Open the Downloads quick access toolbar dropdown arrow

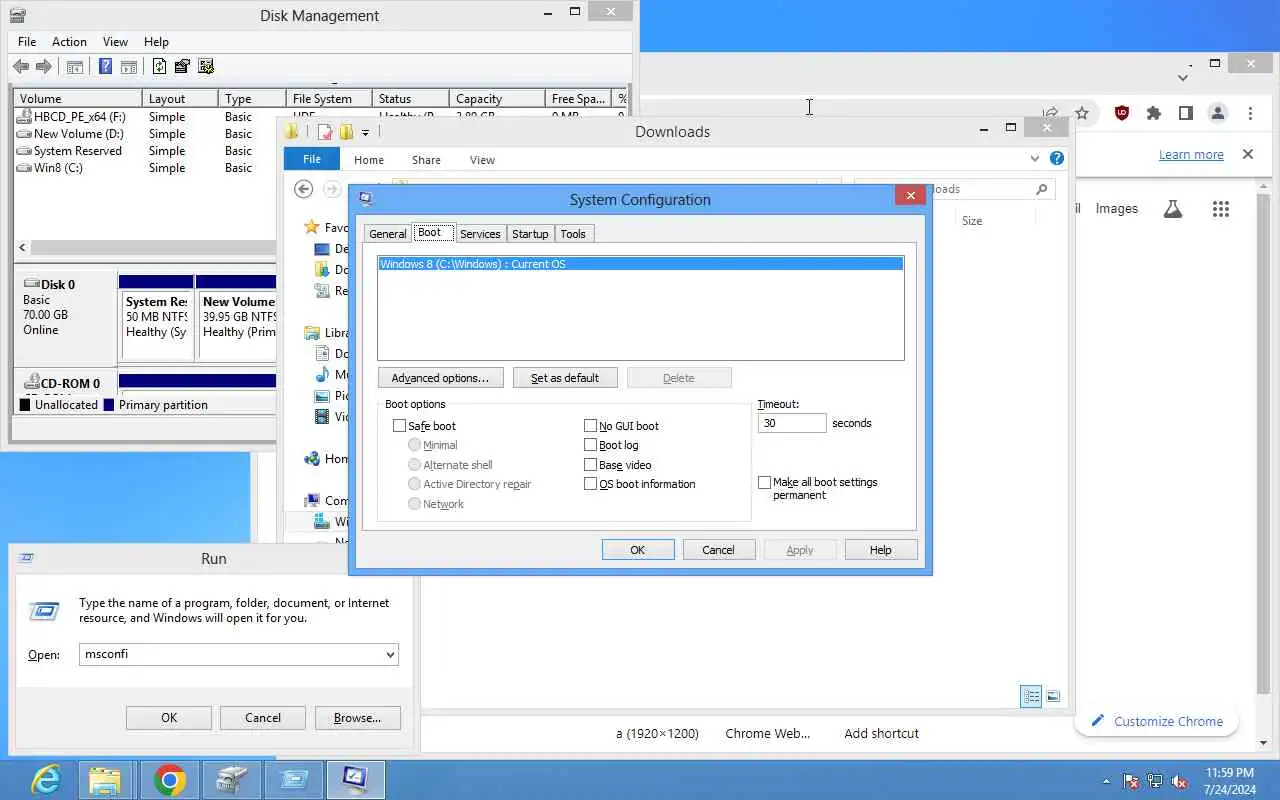click(365, 132)
